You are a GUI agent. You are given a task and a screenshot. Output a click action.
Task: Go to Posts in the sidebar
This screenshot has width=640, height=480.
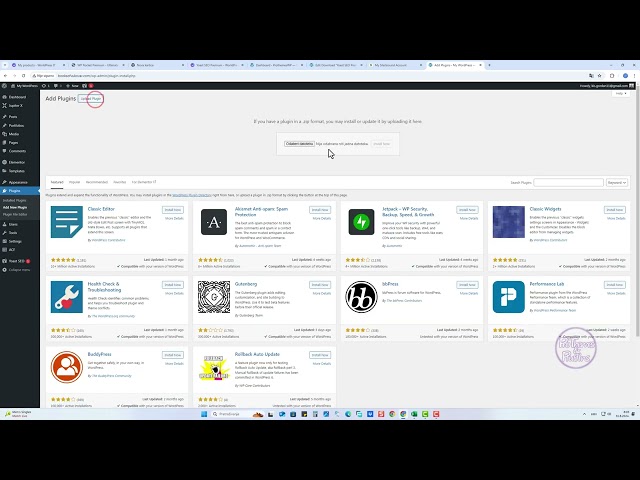pos(13,117)
